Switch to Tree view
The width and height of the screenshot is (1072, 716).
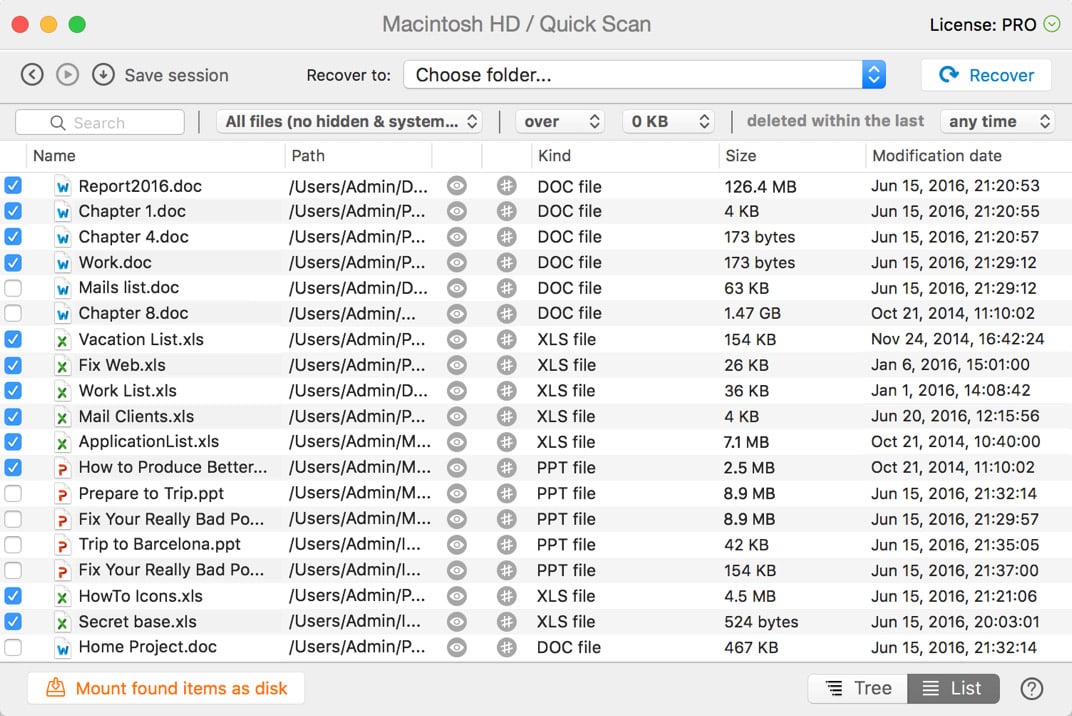point(858,689)
